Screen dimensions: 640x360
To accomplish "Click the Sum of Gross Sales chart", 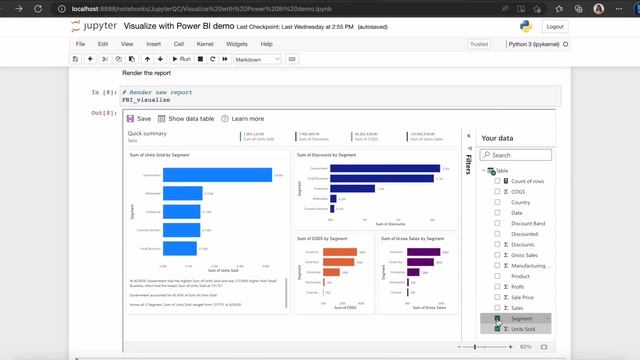I will pos(418,273).
